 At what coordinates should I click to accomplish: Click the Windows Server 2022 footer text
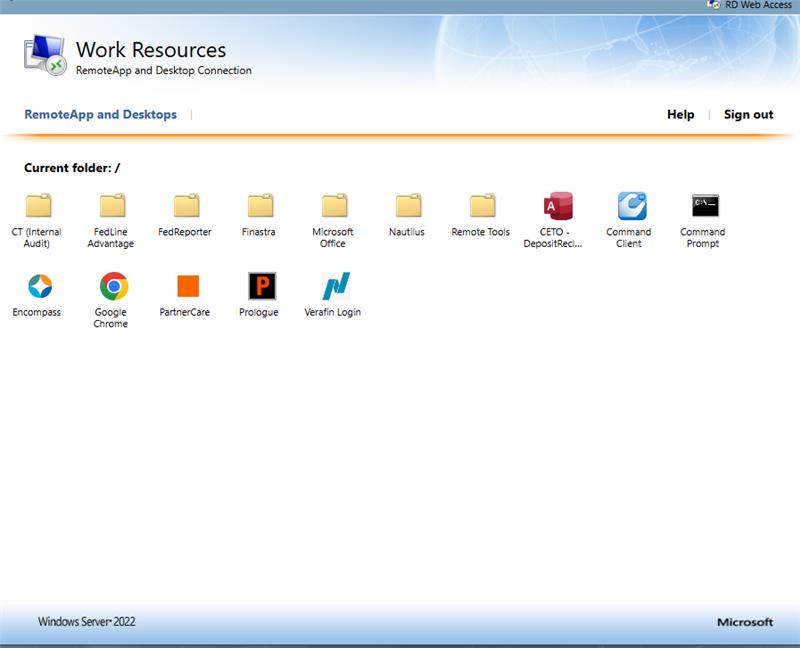[87, 621]
